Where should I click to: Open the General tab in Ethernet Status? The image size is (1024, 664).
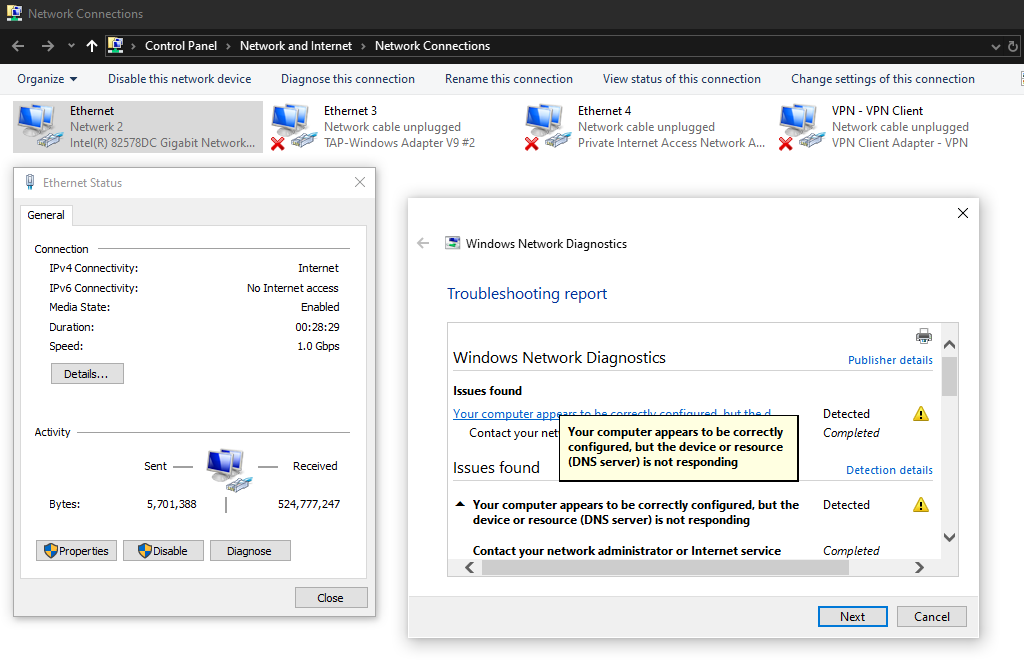click(46, 215)
